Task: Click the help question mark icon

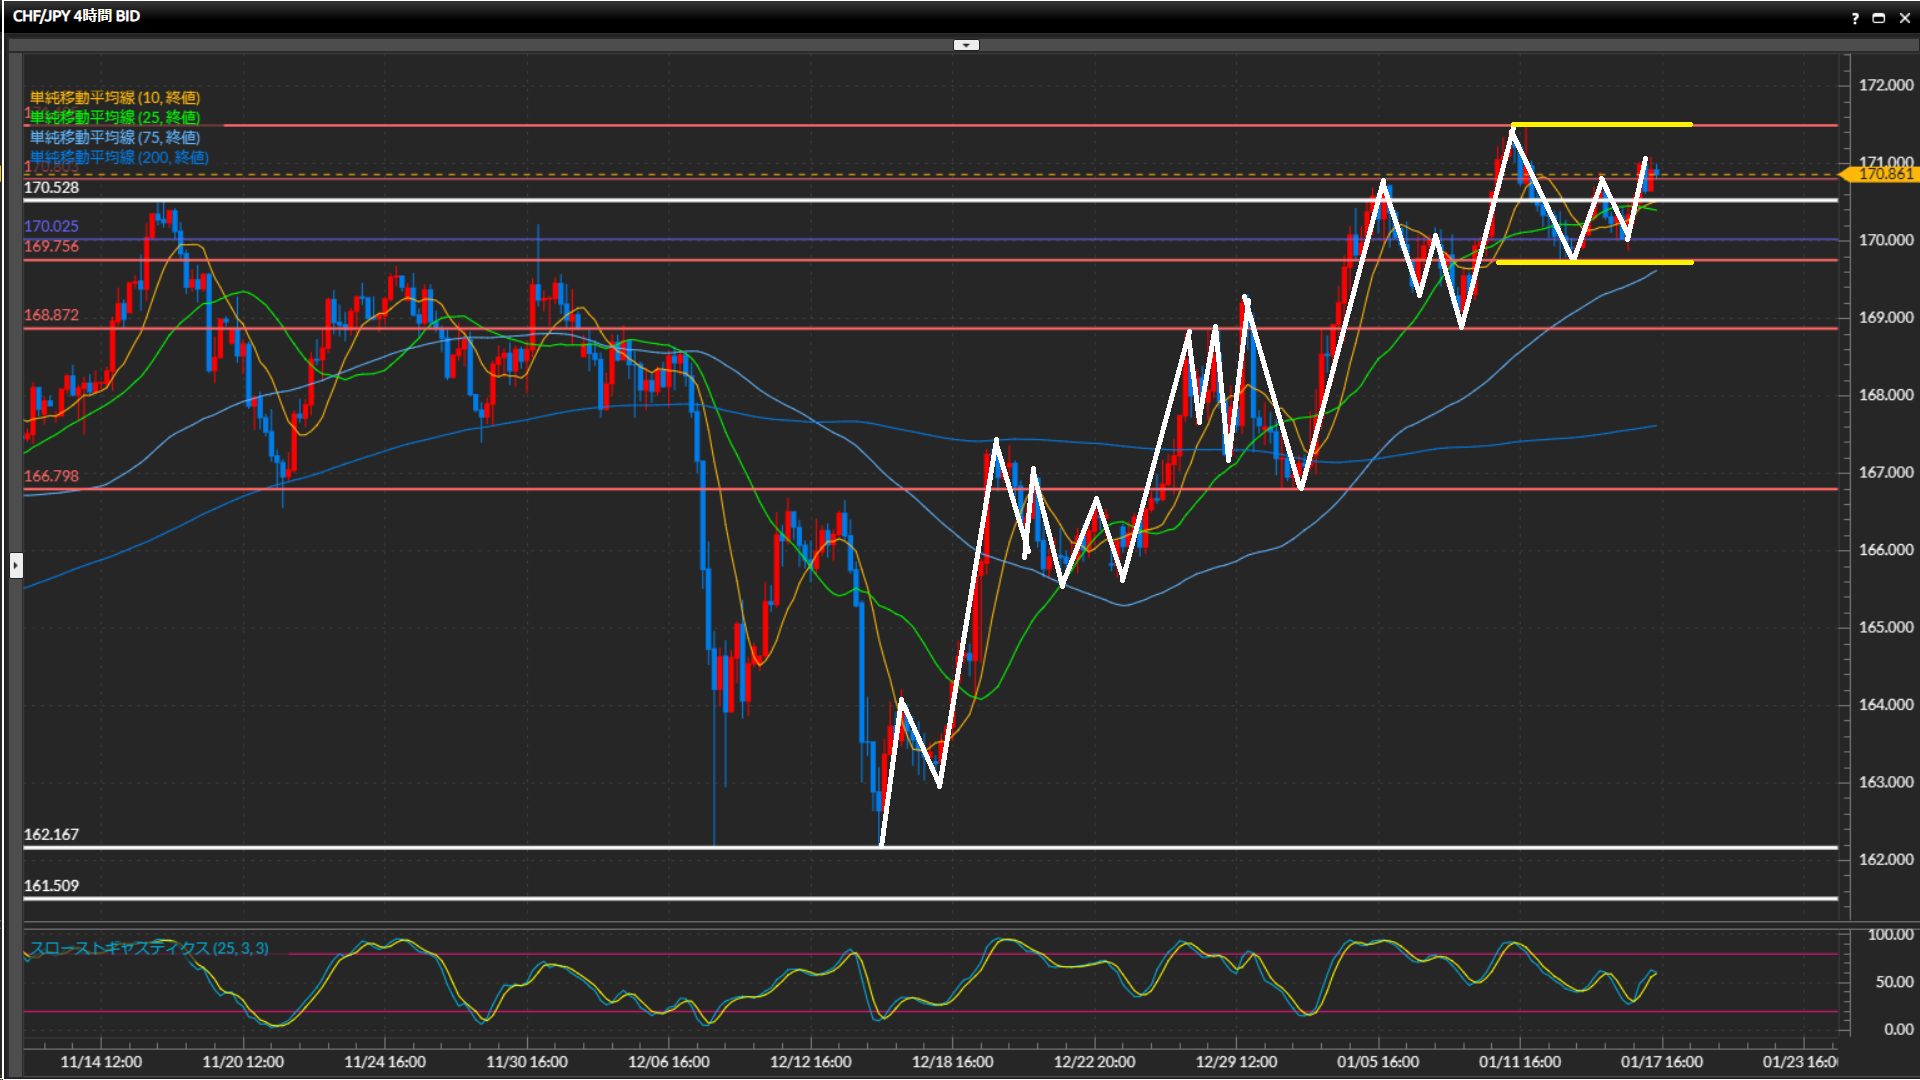Action: click(x=1855, y=18)
